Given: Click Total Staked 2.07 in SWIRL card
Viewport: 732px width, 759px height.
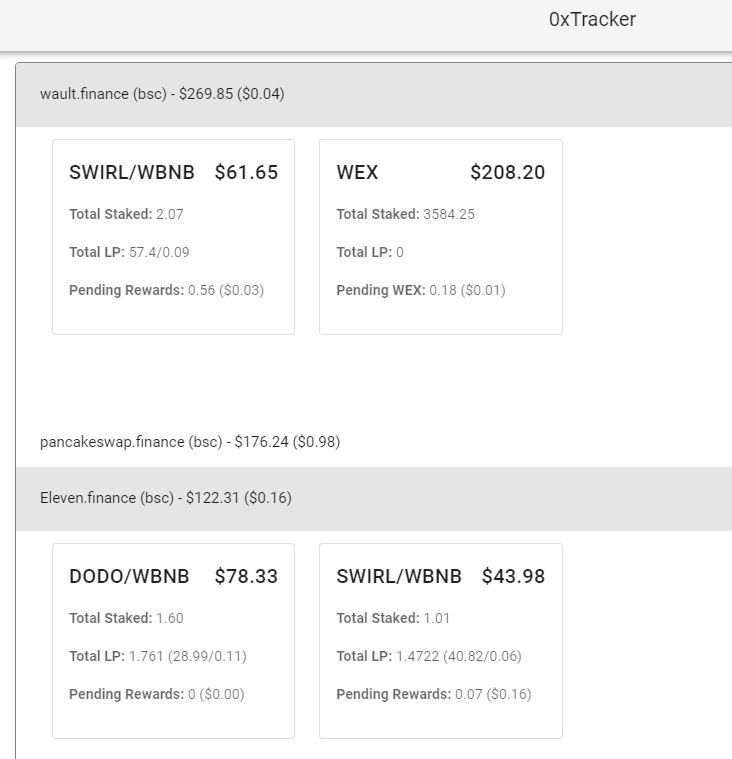Looking at the screenshot, I should tap(126, 214).
